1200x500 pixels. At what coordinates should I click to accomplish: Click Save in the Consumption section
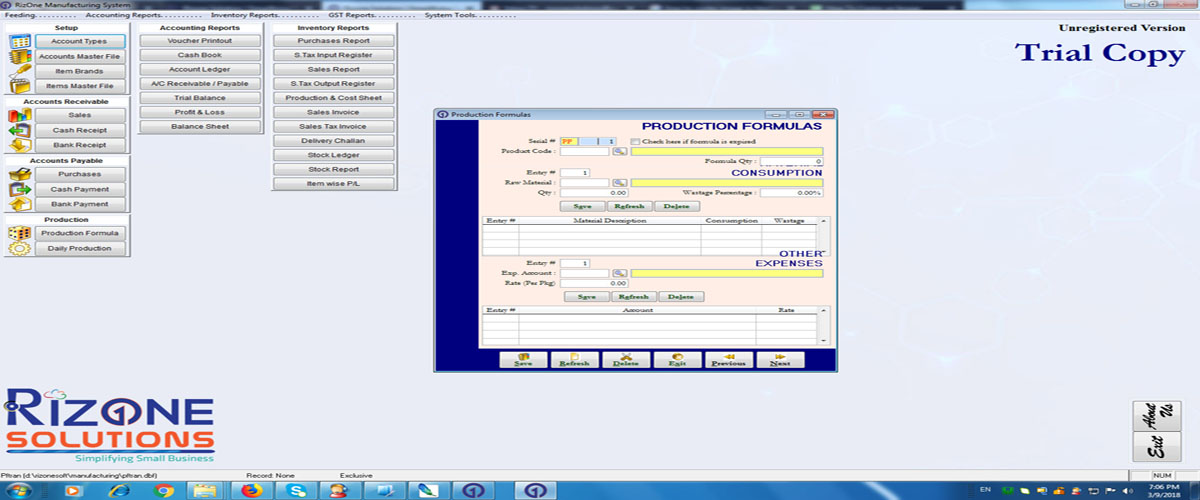(581, 206)
